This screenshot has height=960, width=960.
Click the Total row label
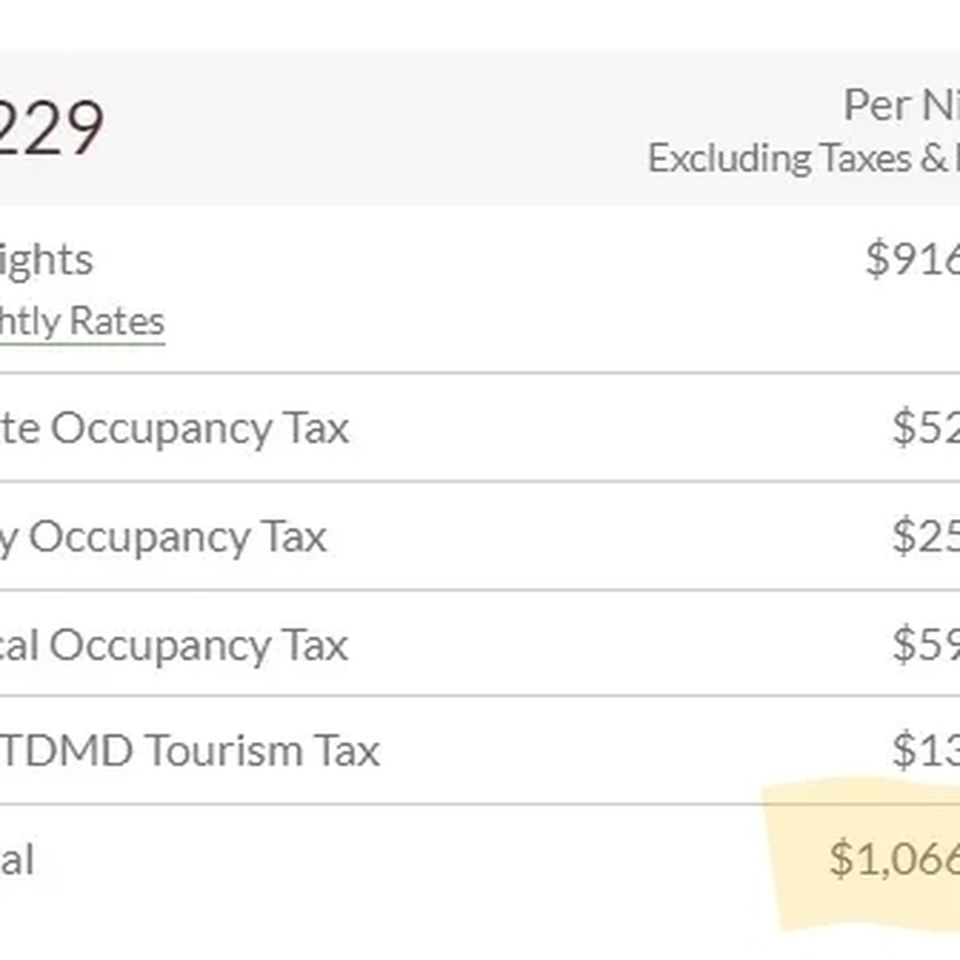(17, 859)
